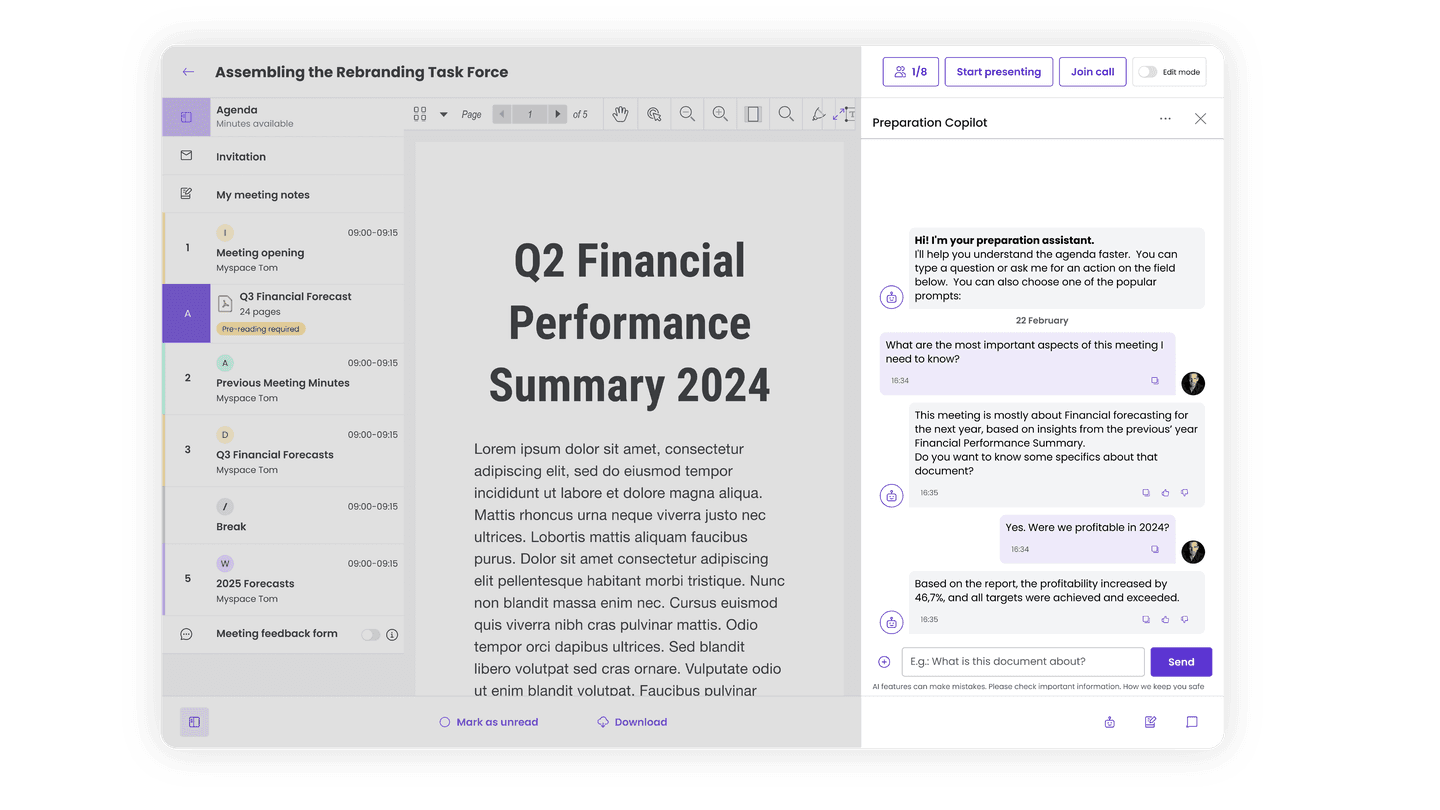Open the view options dropdown arrow
The height and width of the screenshot is (810, 1440).
tap(444, 113)
